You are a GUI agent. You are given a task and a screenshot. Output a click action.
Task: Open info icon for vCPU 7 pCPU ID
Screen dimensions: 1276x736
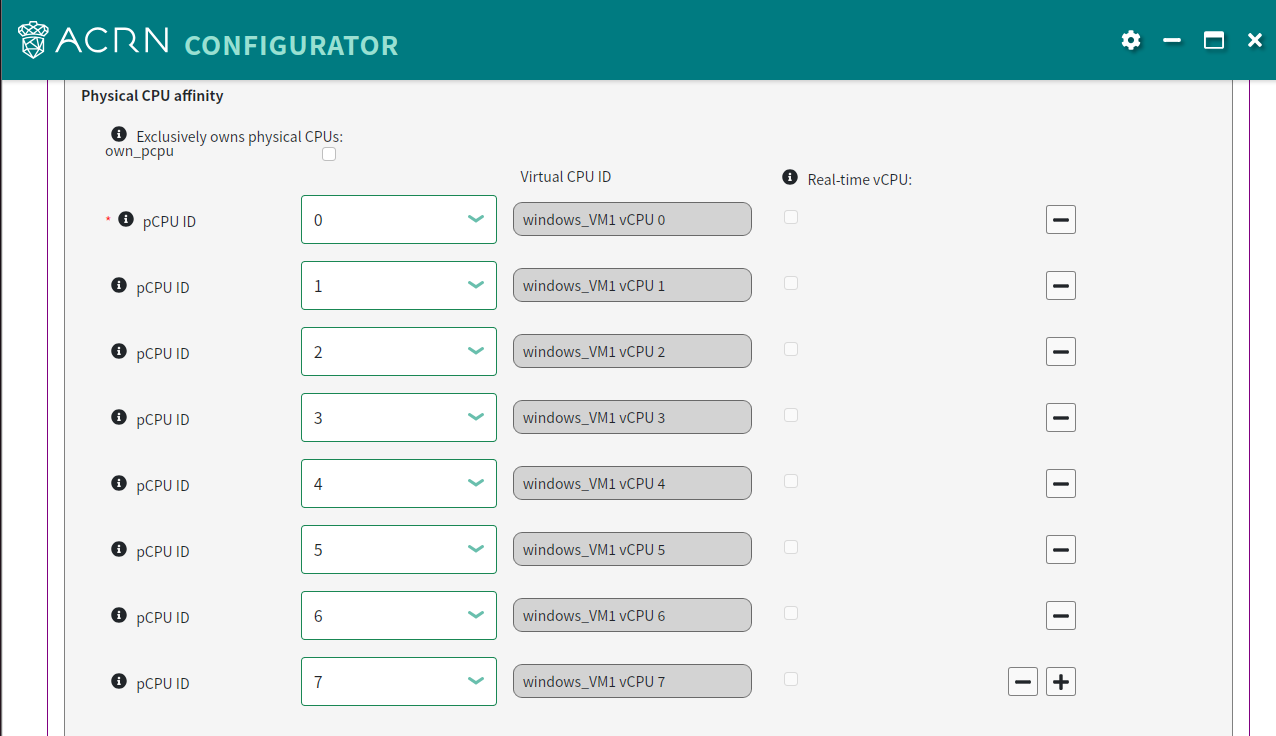pos(119,681)
